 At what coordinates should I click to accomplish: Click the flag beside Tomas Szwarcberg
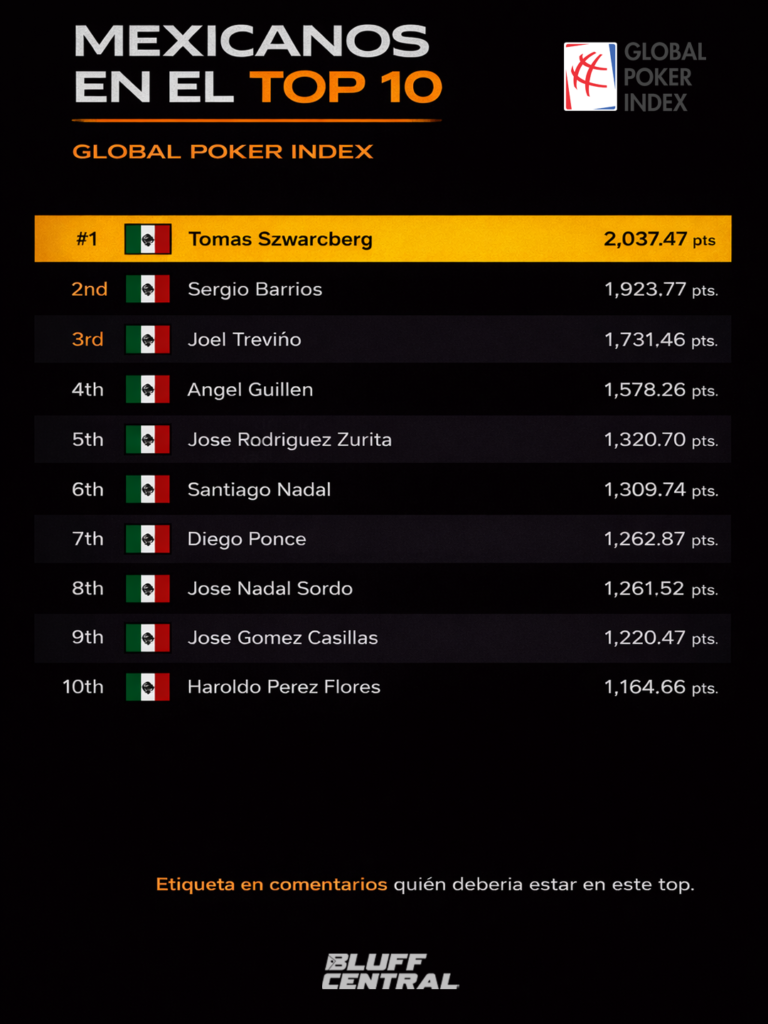pyautogui.click(x=148, y=239)
